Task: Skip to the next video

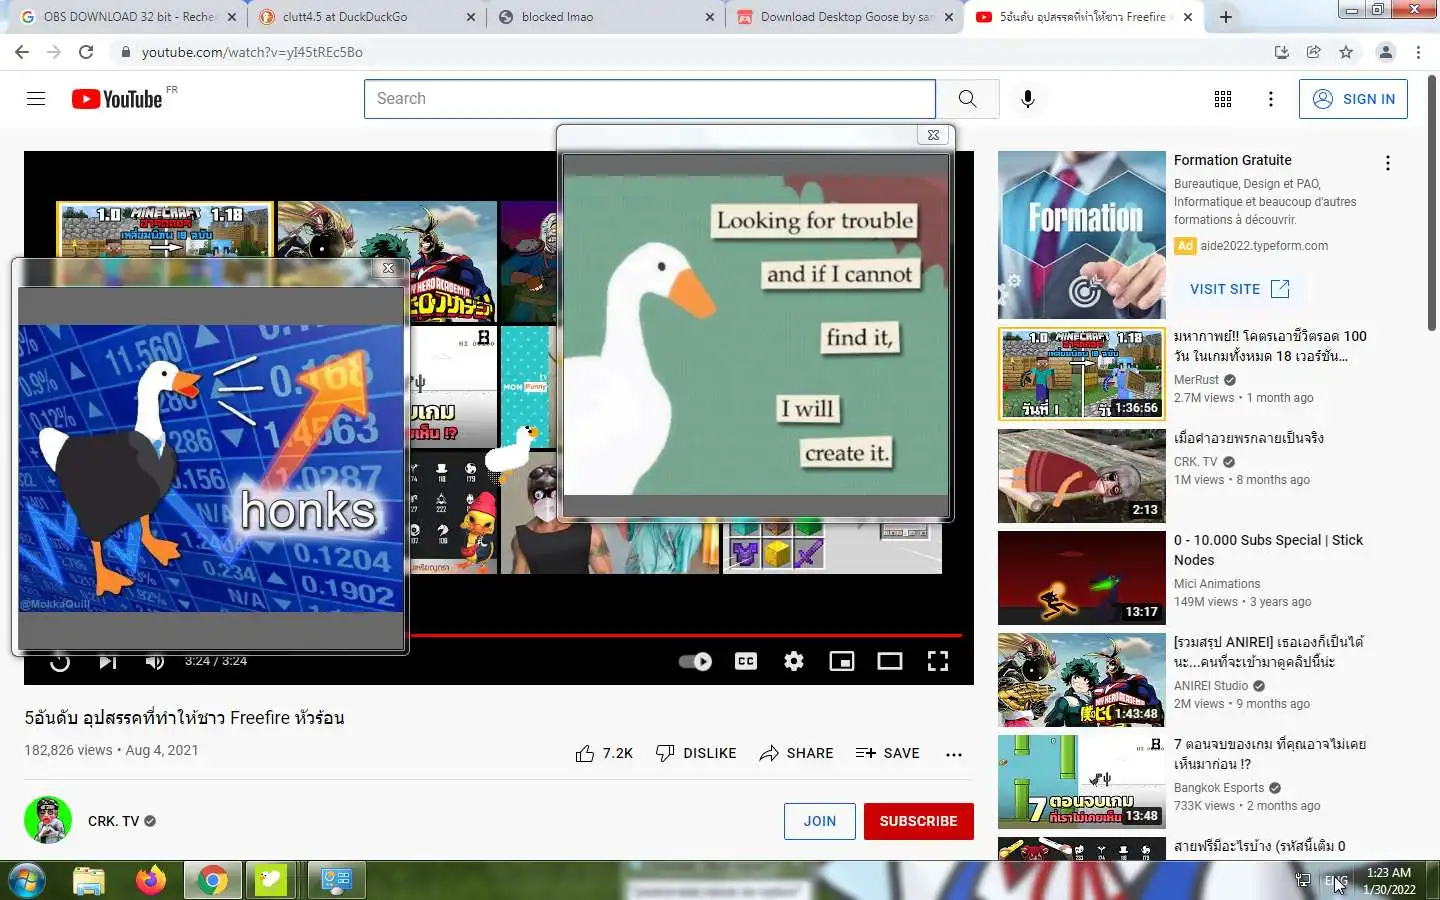Action: (x=108, y=661)
